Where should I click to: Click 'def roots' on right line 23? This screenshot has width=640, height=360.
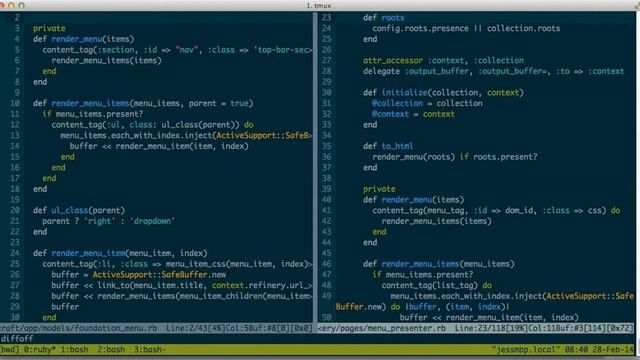tap(384, 18)
